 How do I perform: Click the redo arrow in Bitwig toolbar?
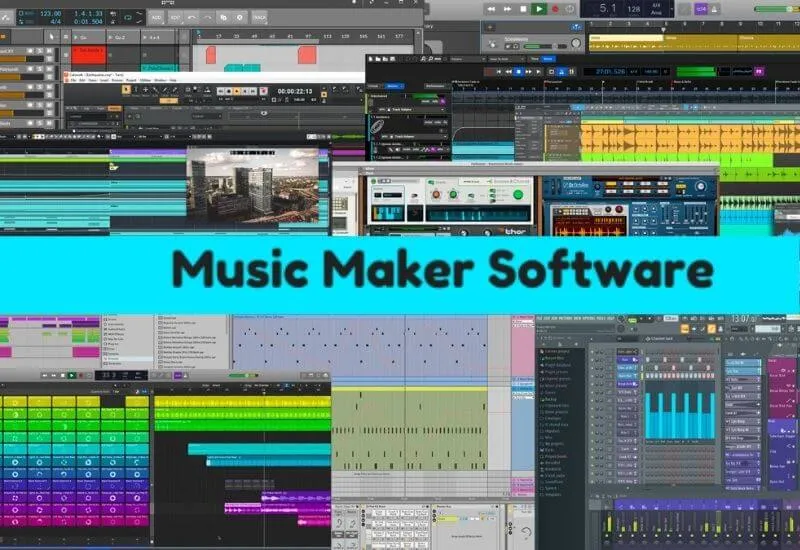pyautogui.click(x=208, y=17)
